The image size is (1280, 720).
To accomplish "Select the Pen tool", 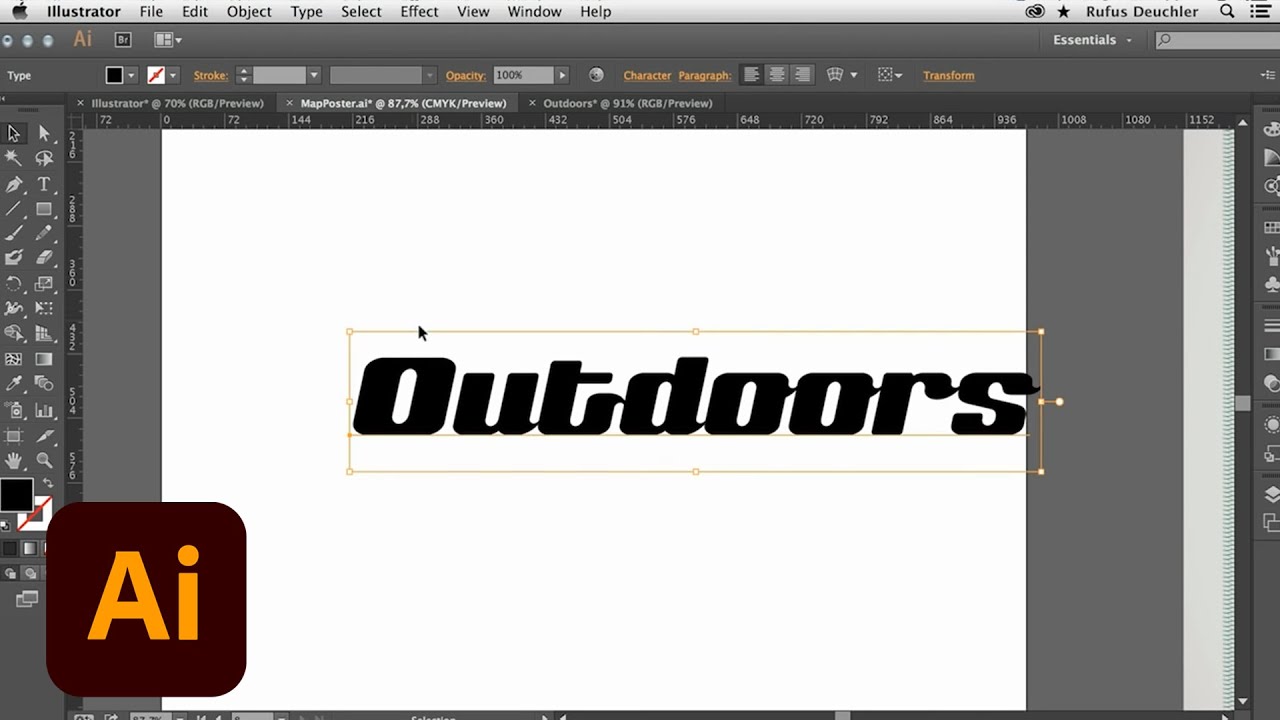I will pos(14,184).
